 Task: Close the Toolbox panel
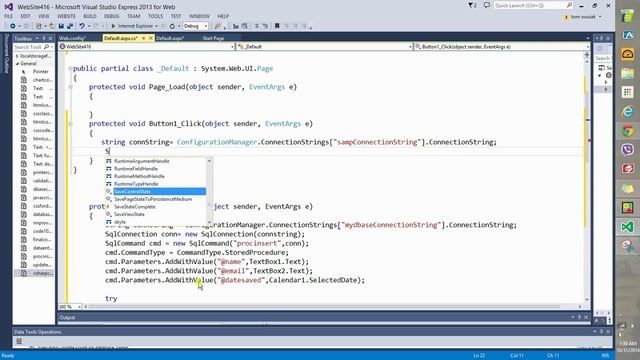(51, 38)
